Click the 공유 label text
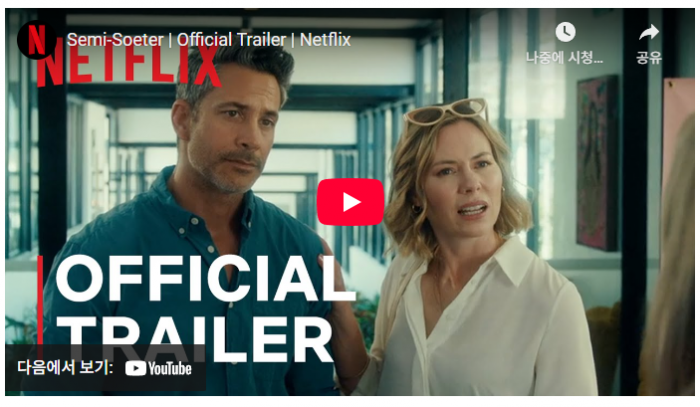700x407 pixels. [x=649, y=58]
